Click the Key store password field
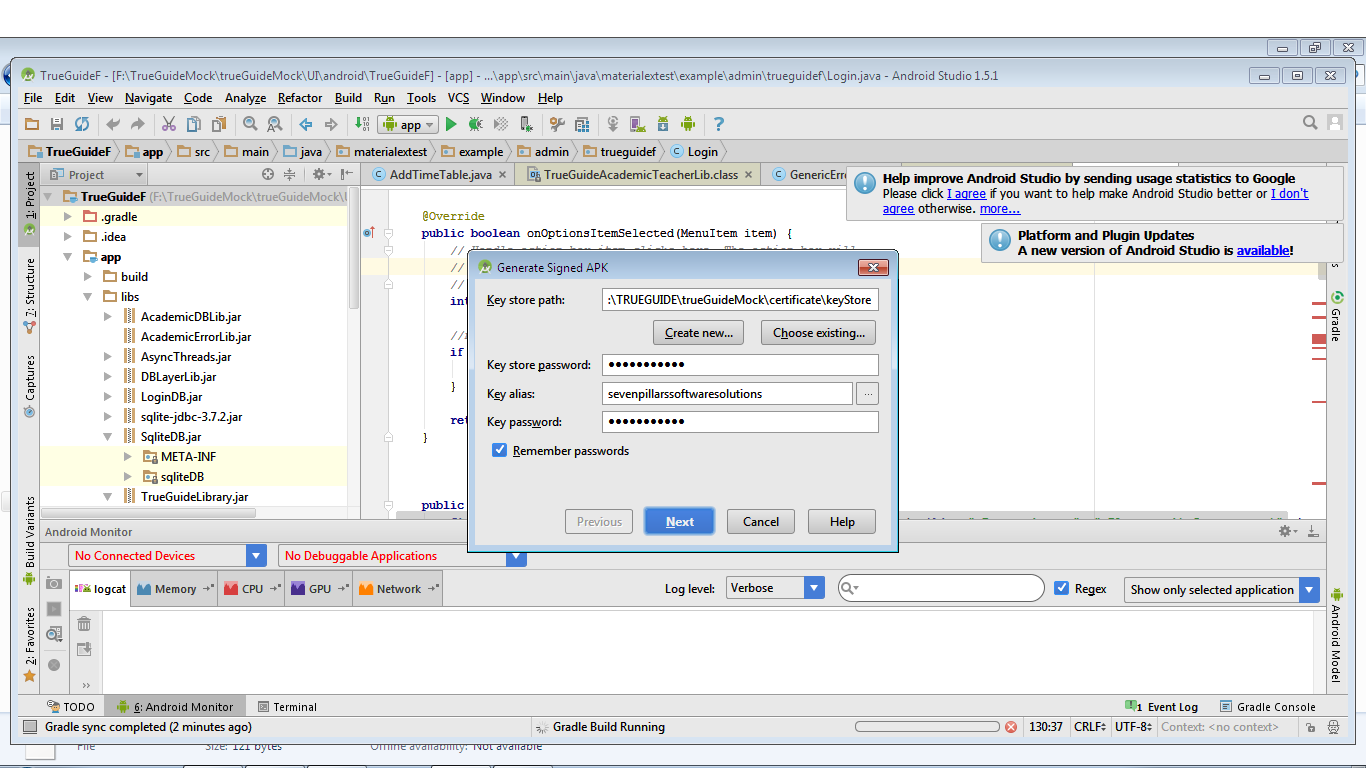This screenshot has height=768, width=1366. (740, 365)
